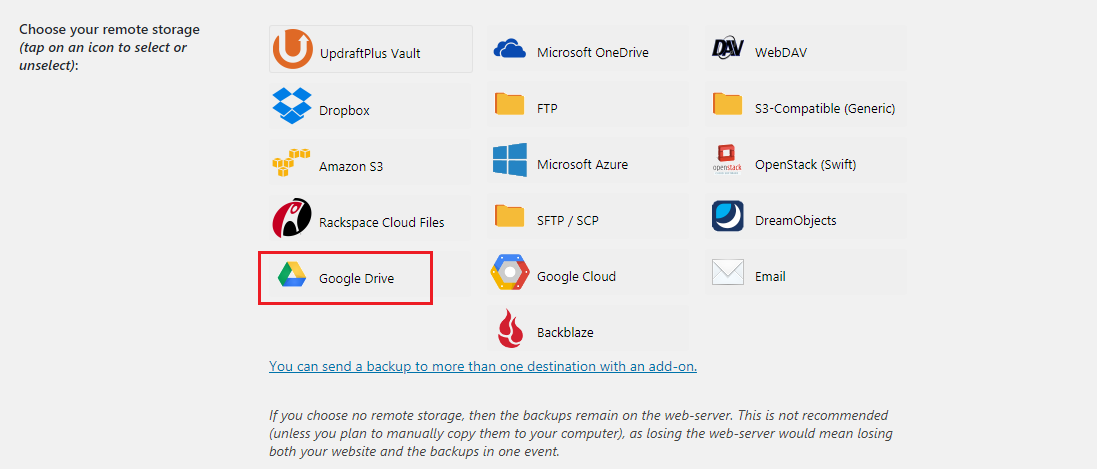Click the "Email" label text

(x=770, y=276)
